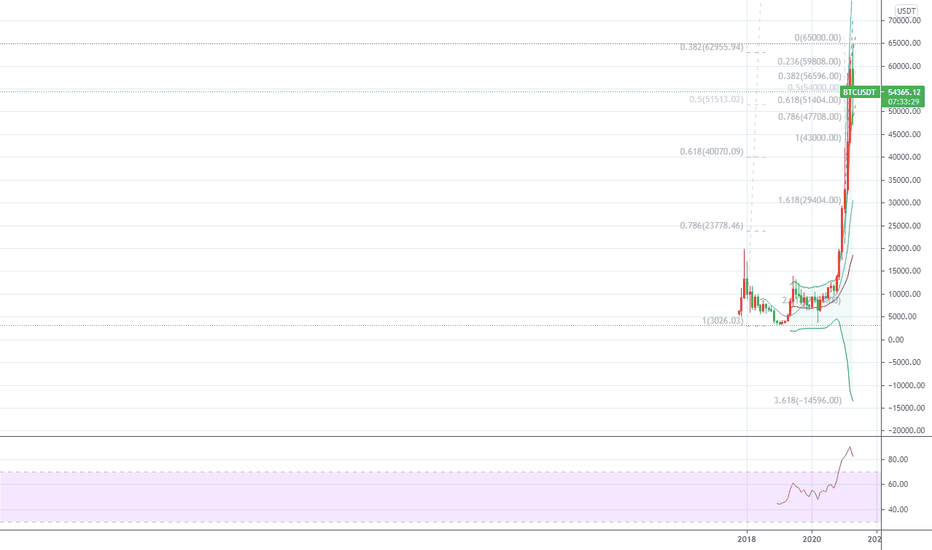Click the 07:33:29 candle countdown
This screenshot has height=550, width=932.
tap(903, 102)
